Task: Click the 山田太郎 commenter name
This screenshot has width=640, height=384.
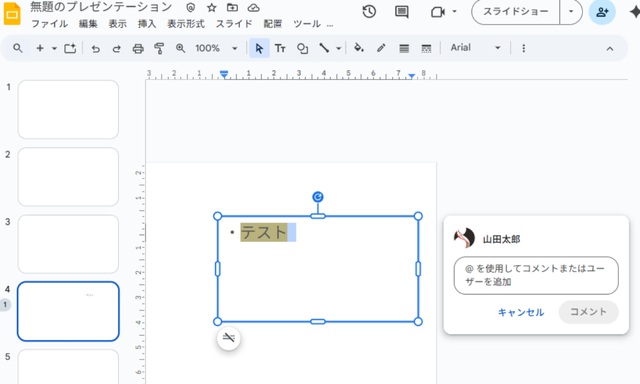Action: click(501, 239)
